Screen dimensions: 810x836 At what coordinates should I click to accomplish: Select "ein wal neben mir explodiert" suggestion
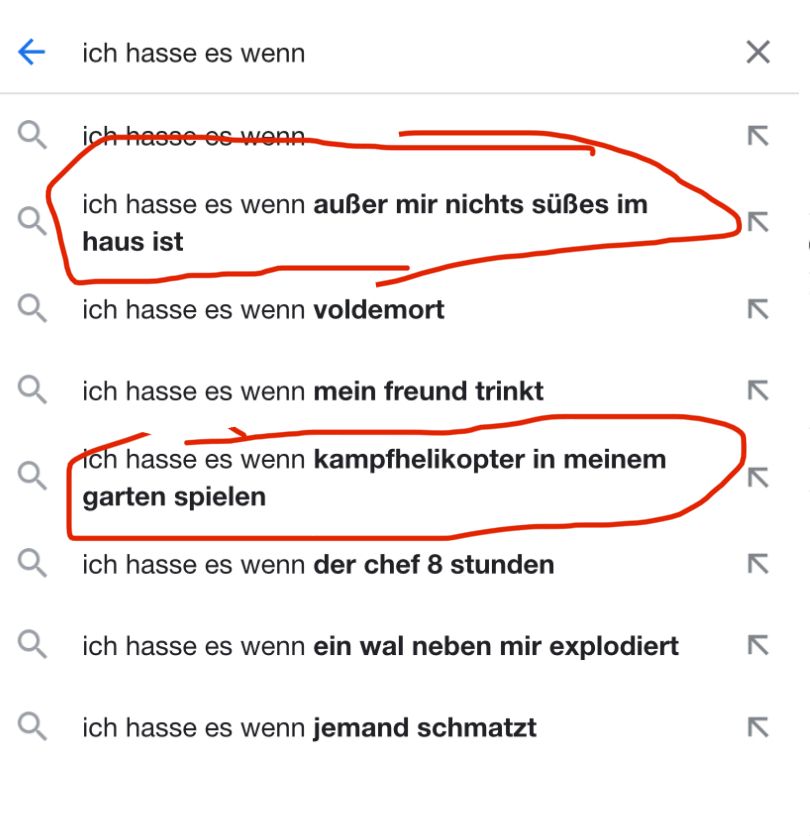380,646
